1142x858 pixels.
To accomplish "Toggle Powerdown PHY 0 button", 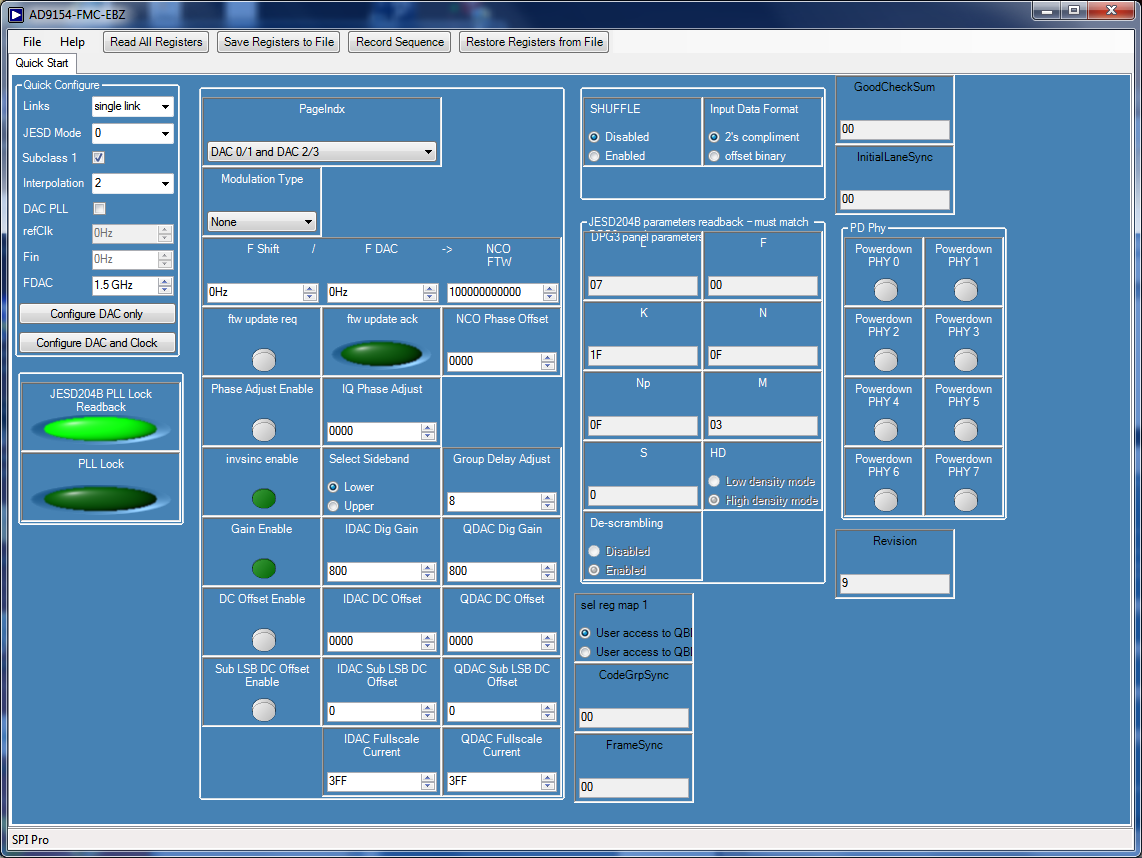I will coord(886,290).
